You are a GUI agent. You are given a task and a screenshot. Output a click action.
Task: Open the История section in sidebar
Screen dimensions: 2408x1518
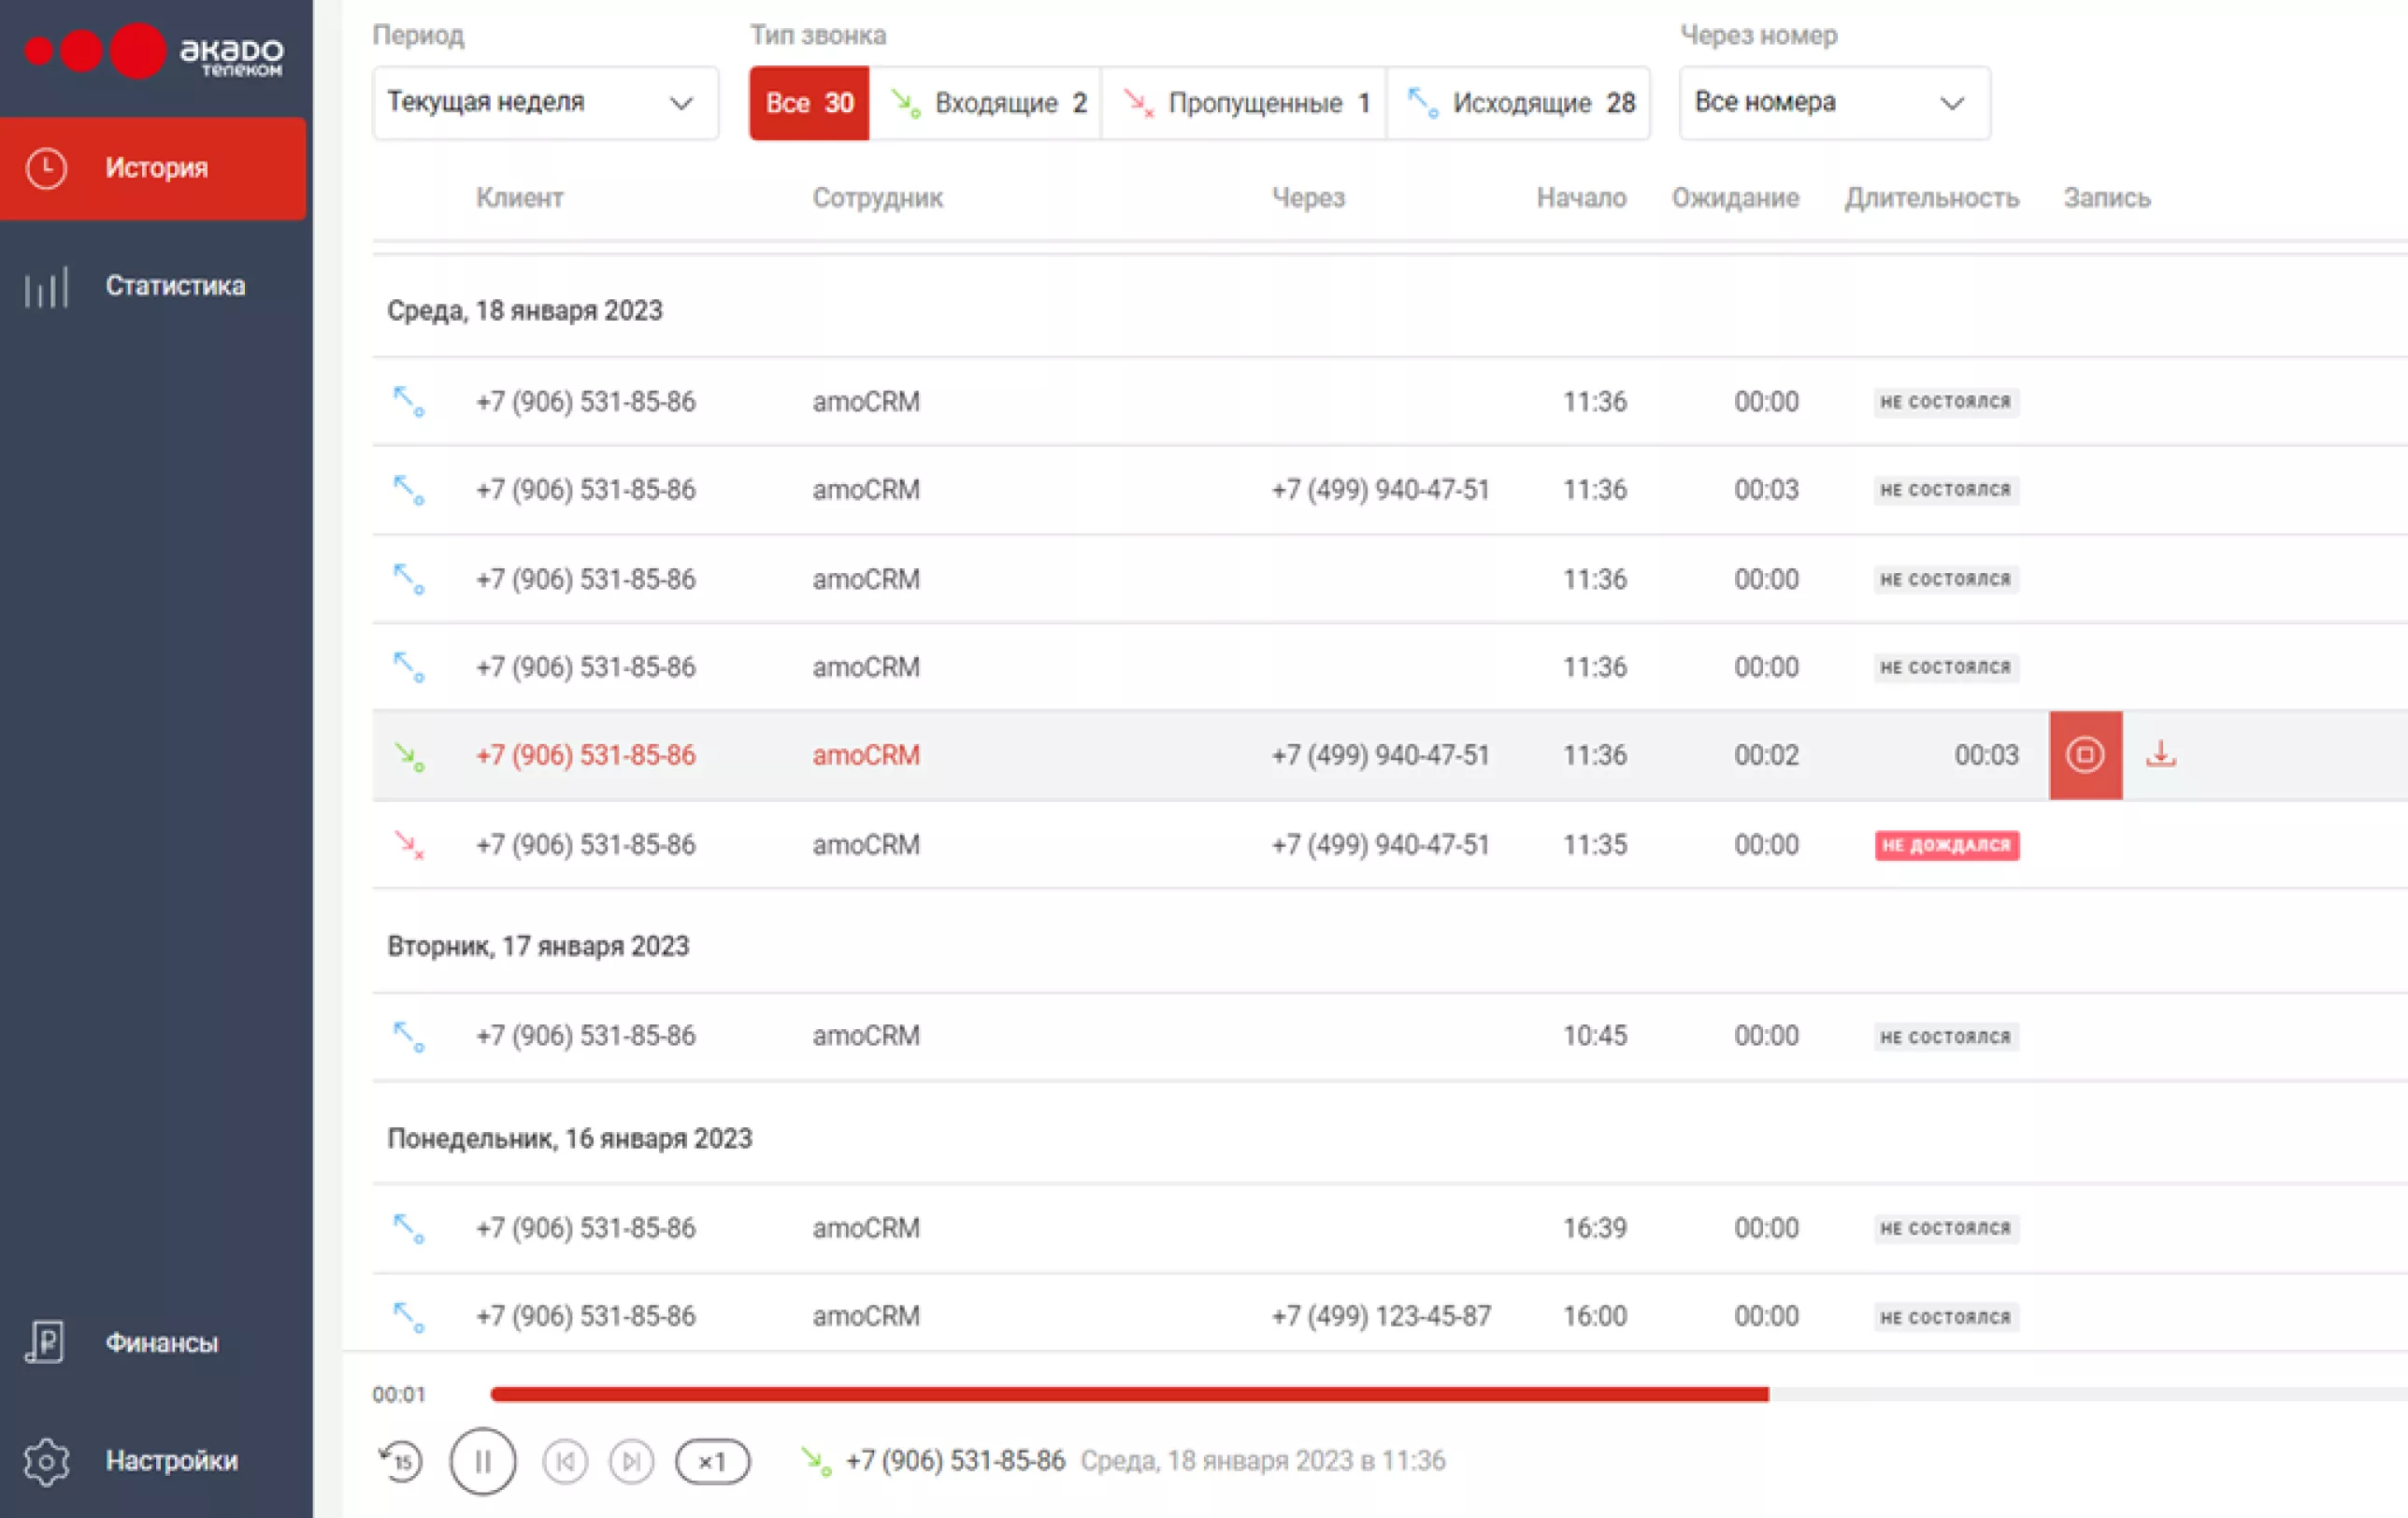click(153, 168)
